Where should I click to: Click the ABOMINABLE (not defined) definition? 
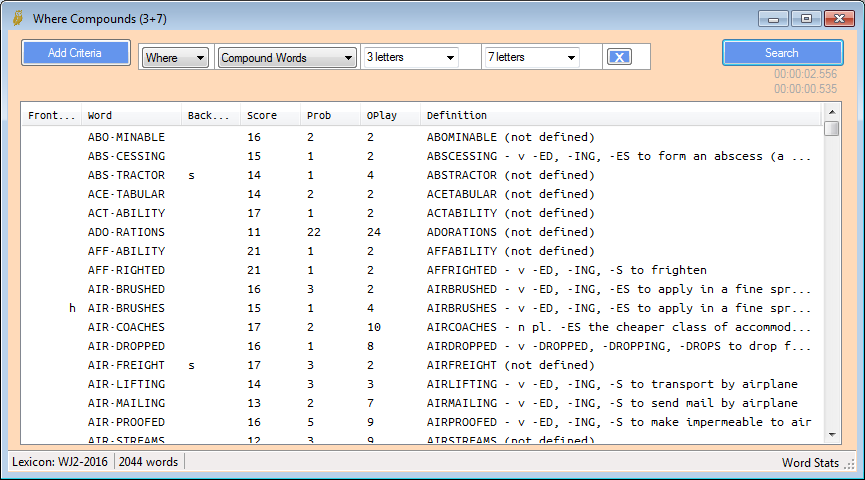point(511,137)
